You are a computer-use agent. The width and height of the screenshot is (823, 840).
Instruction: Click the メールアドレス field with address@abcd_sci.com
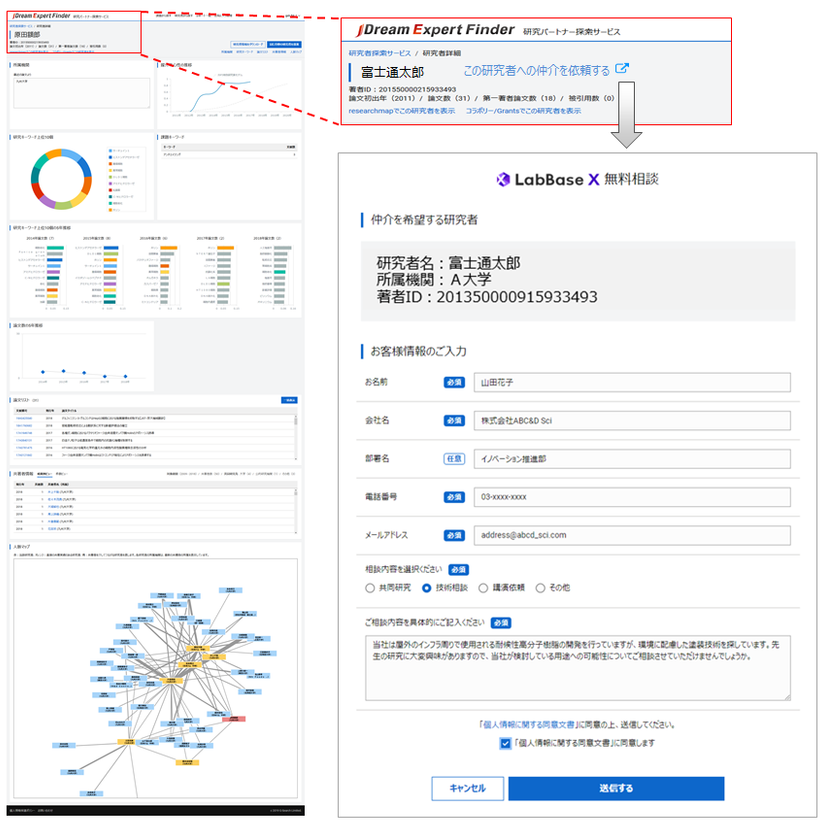(x=632, y=535)
